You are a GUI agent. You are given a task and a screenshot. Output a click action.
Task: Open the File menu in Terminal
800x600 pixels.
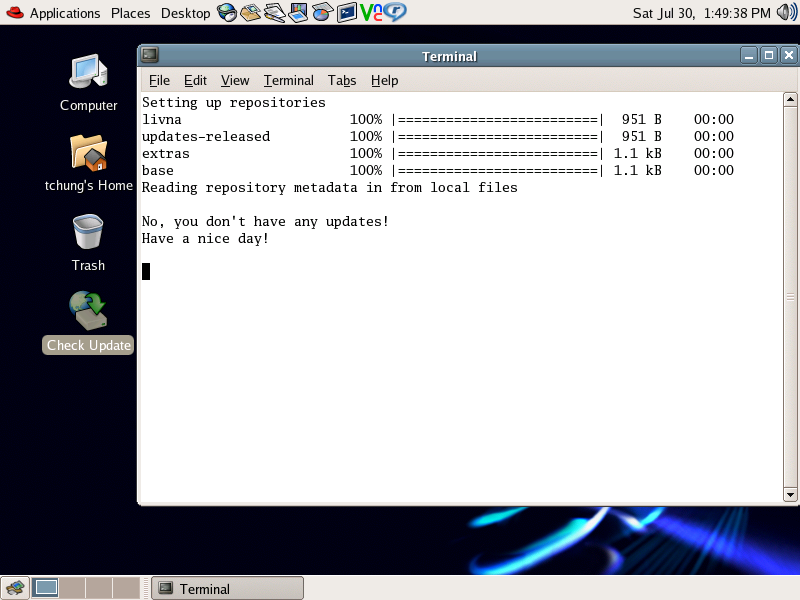coord(159,81)
